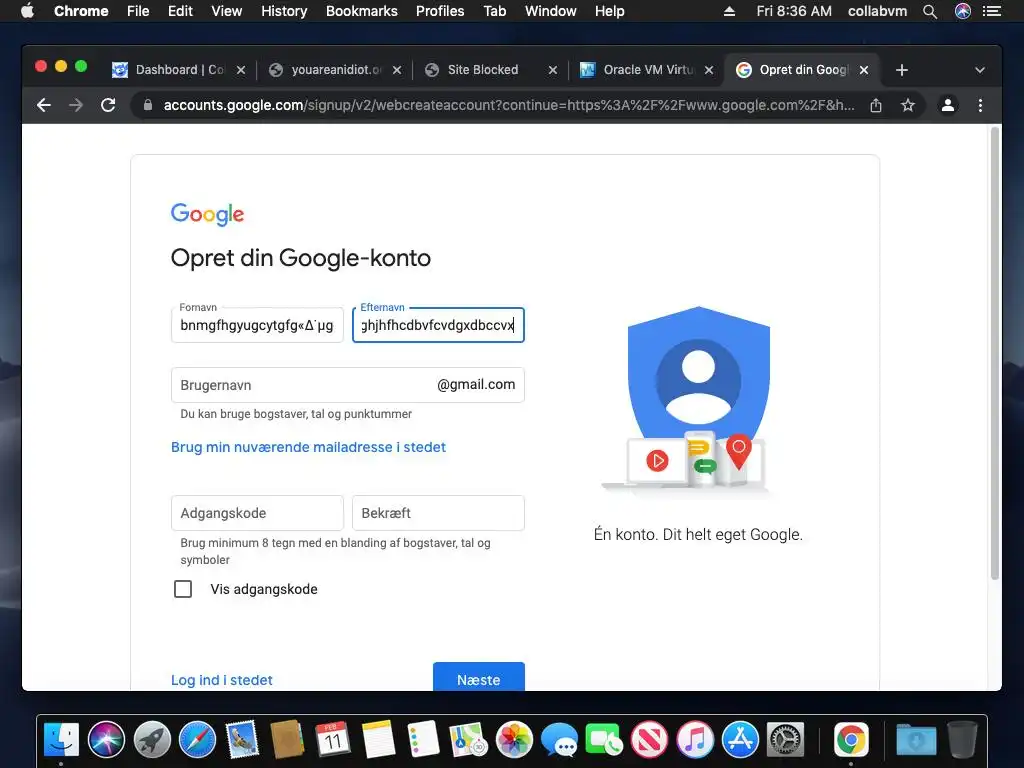Viewport: 1024px width, 768px height.
Task: Bookmark this page with the star icon
Action: [x=908, y=105]
